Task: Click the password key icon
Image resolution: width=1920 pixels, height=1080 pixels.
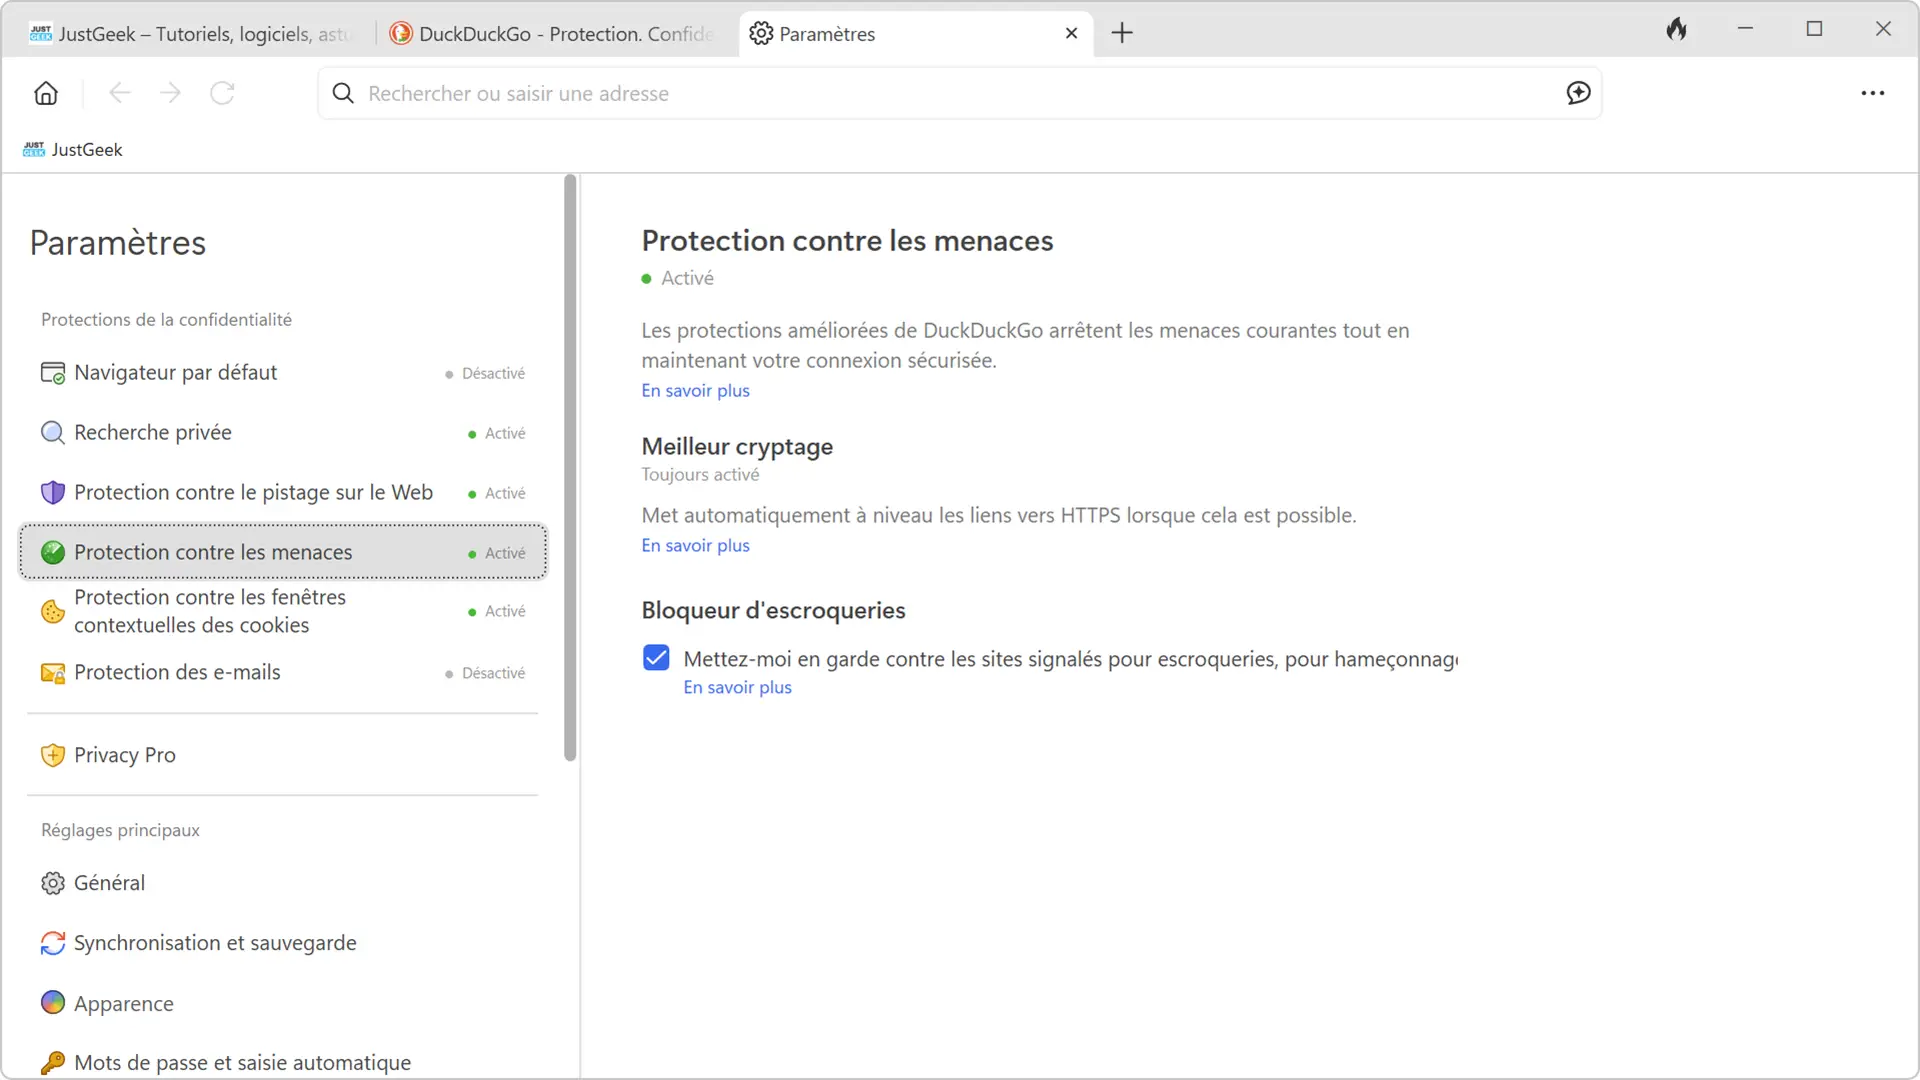Action: [53, 1062]
